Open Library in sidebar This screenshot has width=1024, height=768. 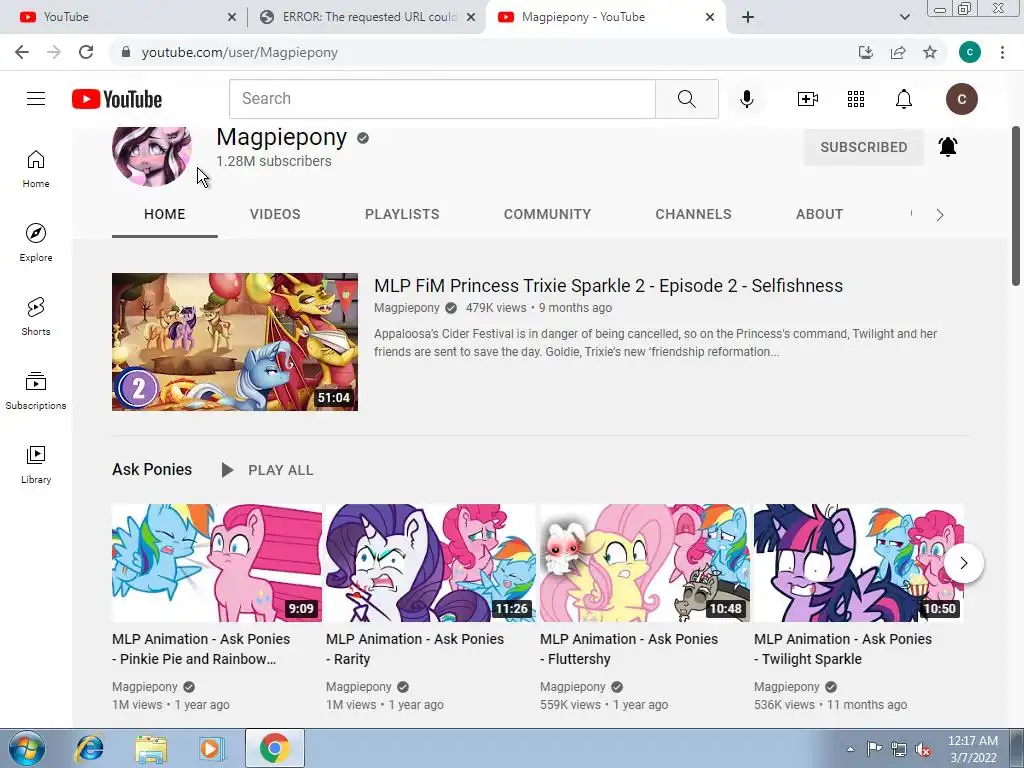pyautogui.click(x=36, y=464)
